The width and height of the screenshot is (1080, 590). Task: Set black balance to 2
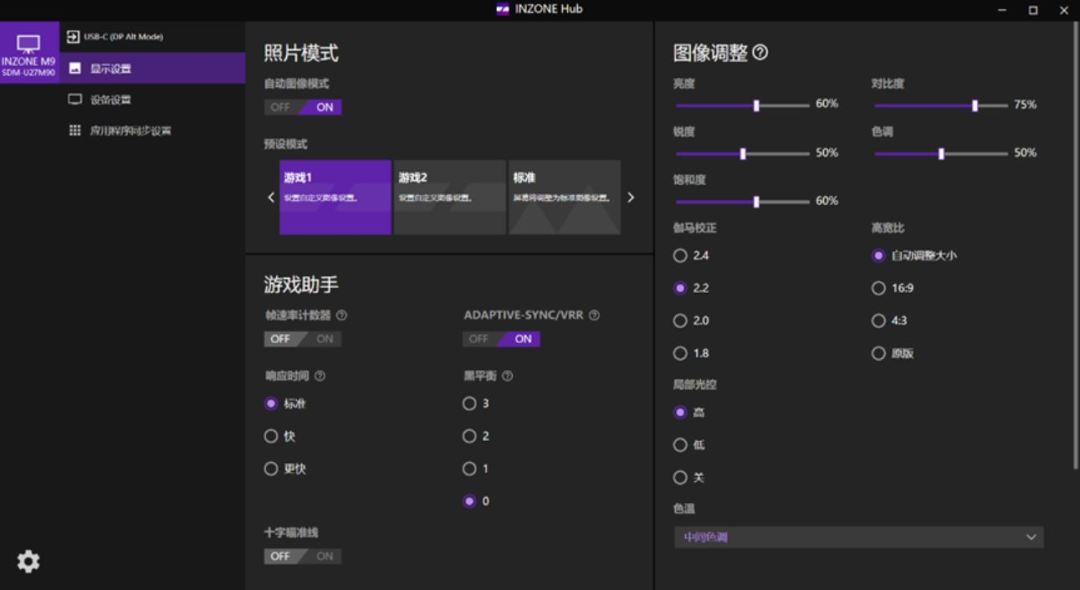(469, 436)
